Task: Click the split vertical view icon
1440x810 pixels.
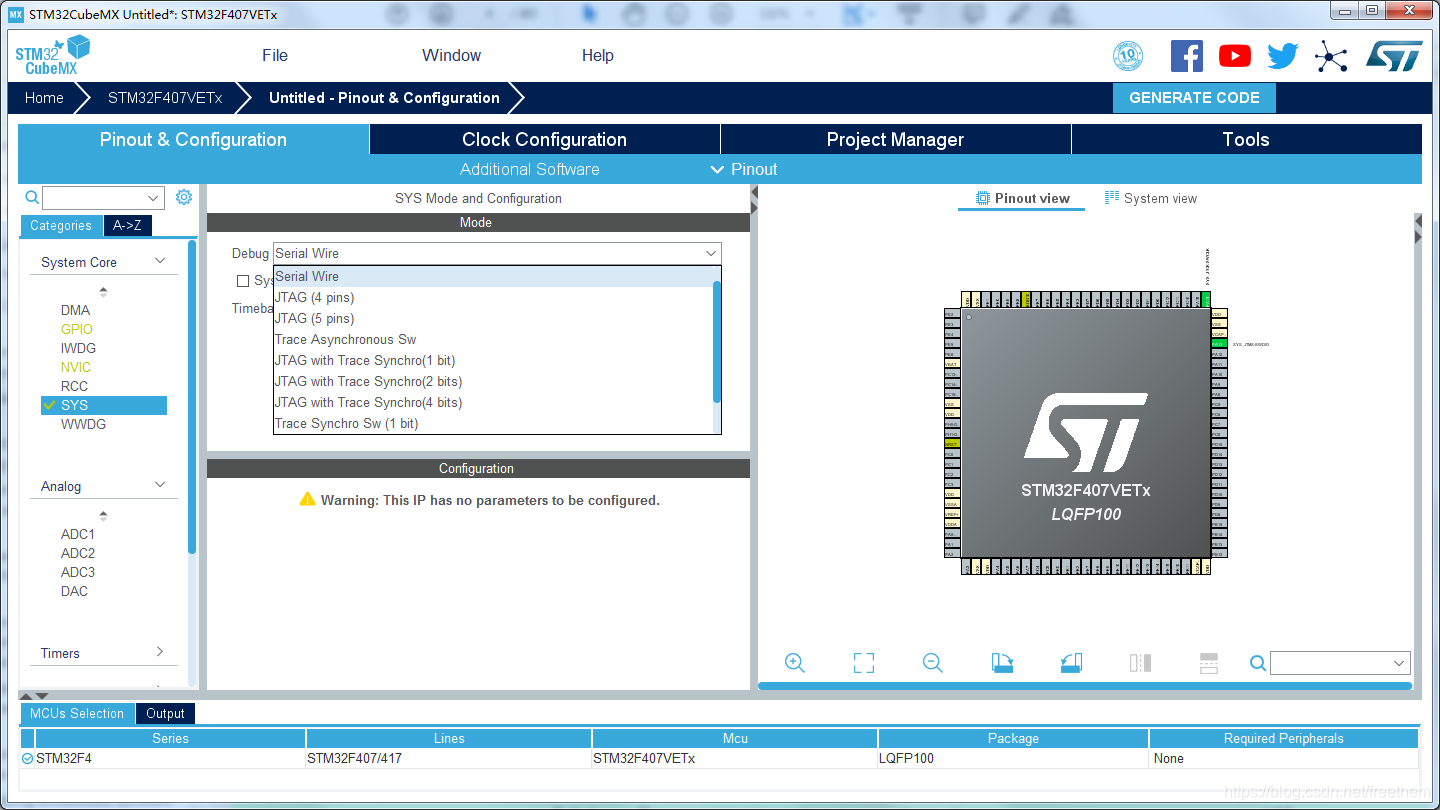Action: [x=1140, y=662]
